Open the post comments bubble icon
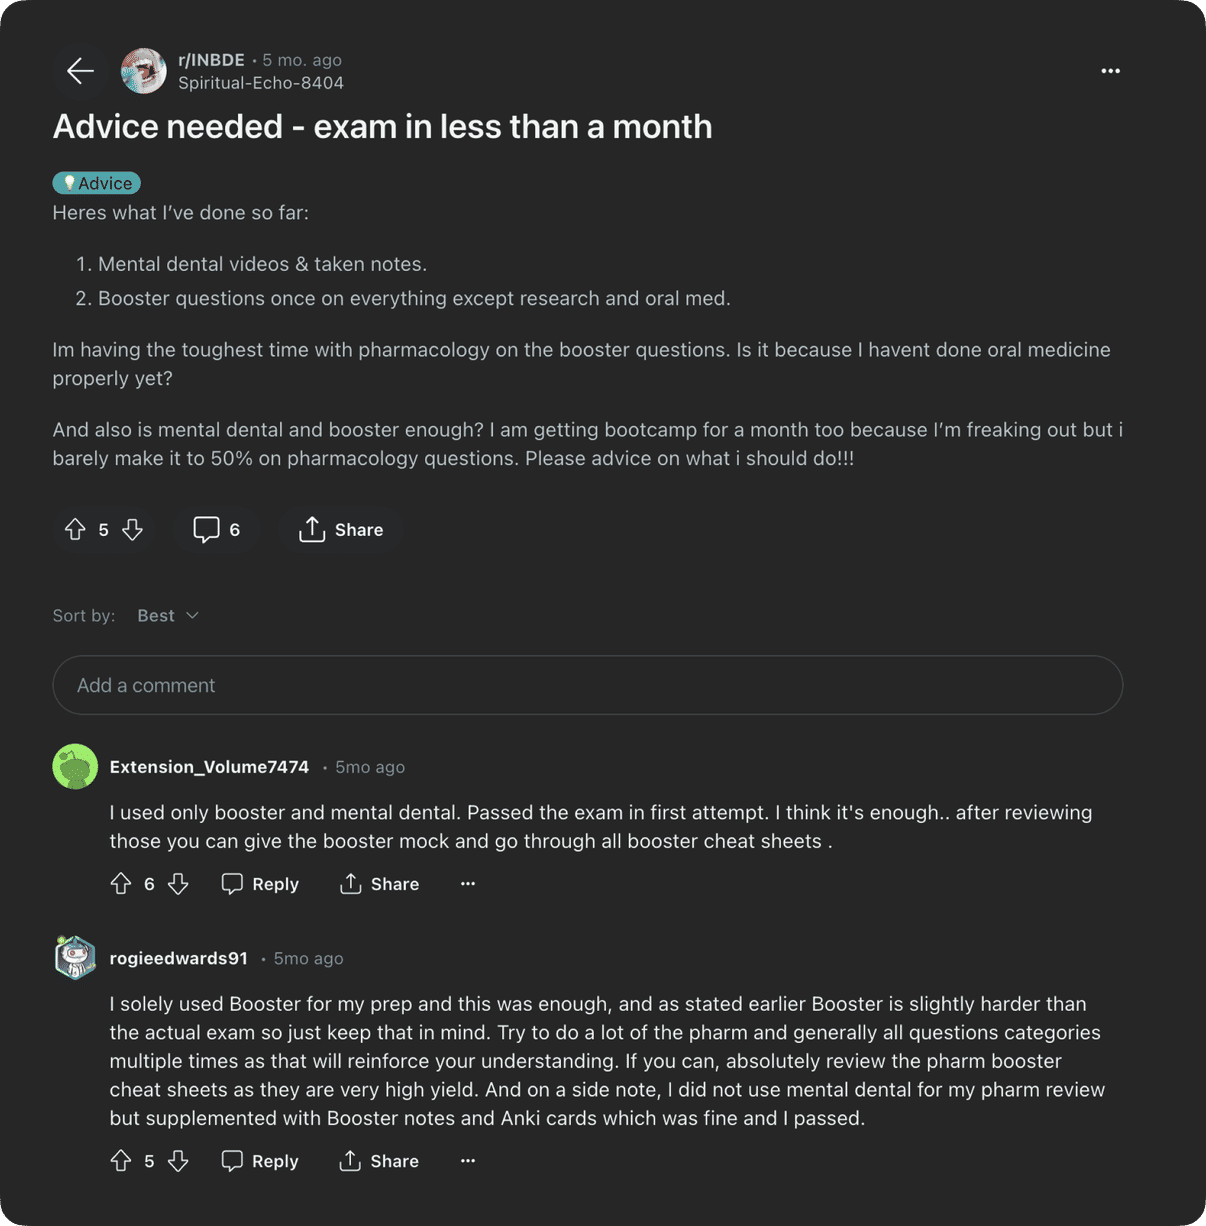 pos(207,529)
